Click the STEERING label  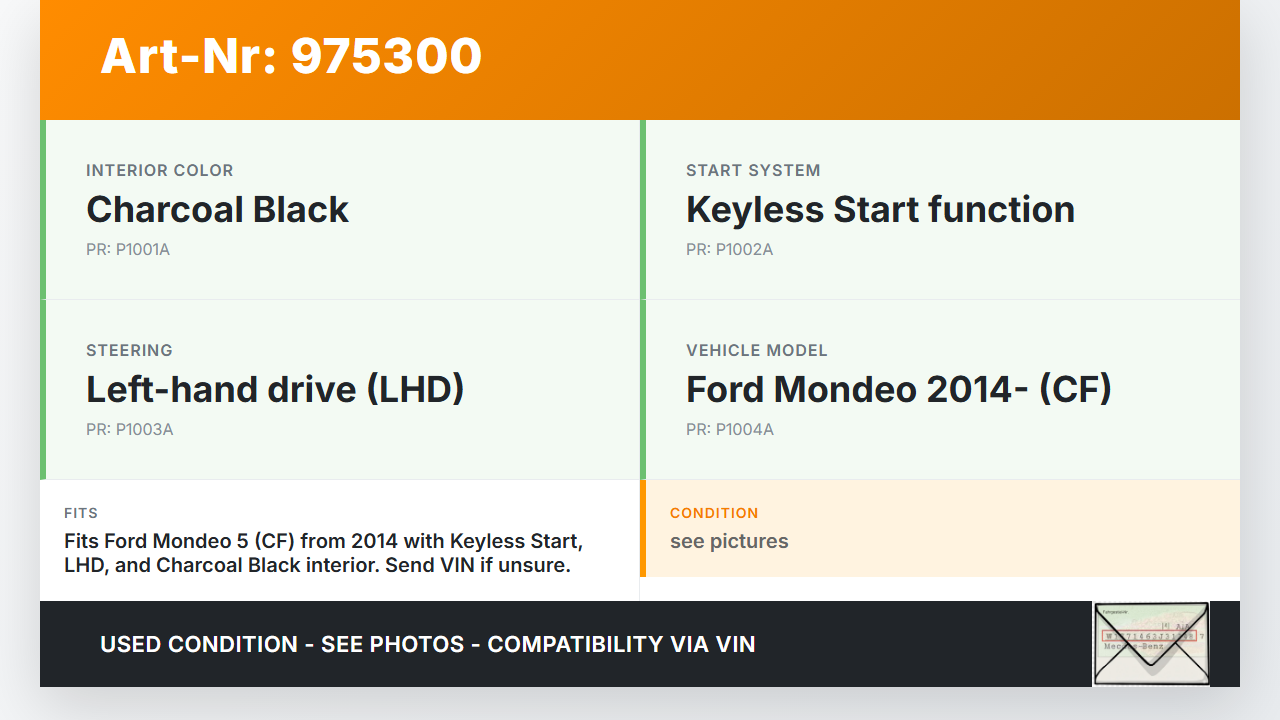tap(129, 351)
